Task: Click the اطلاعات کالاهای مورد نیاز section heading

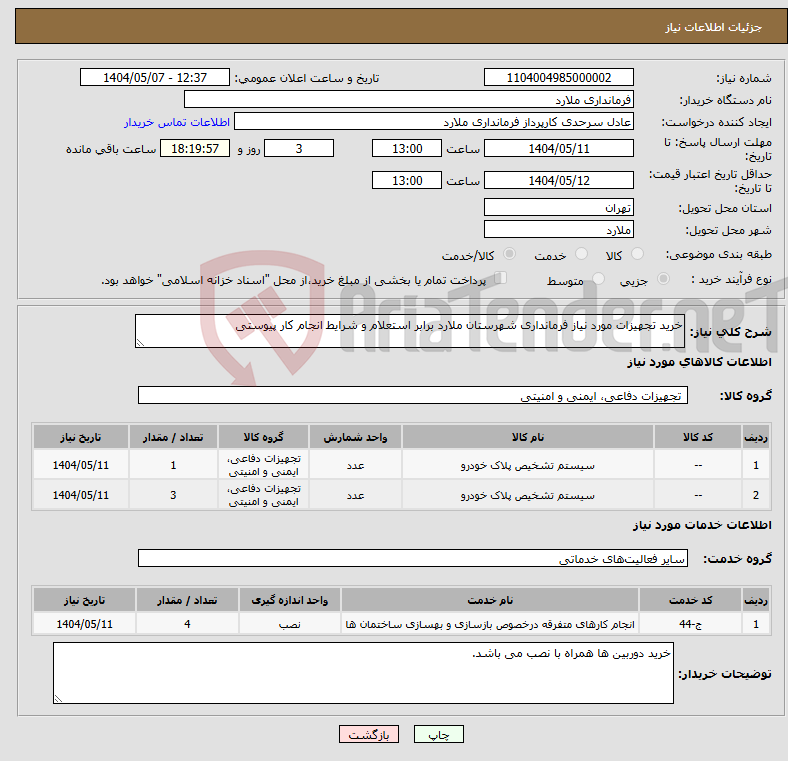Action: tap(699, 362)
